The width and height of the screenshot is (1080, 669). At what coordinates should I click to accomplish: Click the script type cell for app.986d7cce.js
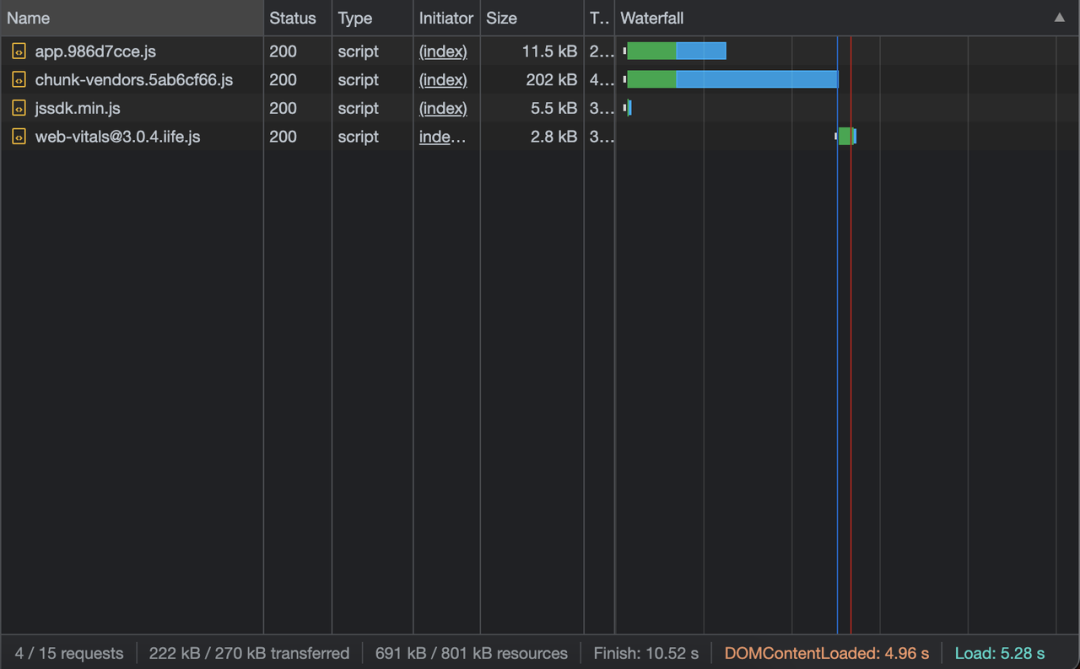click(x=358, y=51)
